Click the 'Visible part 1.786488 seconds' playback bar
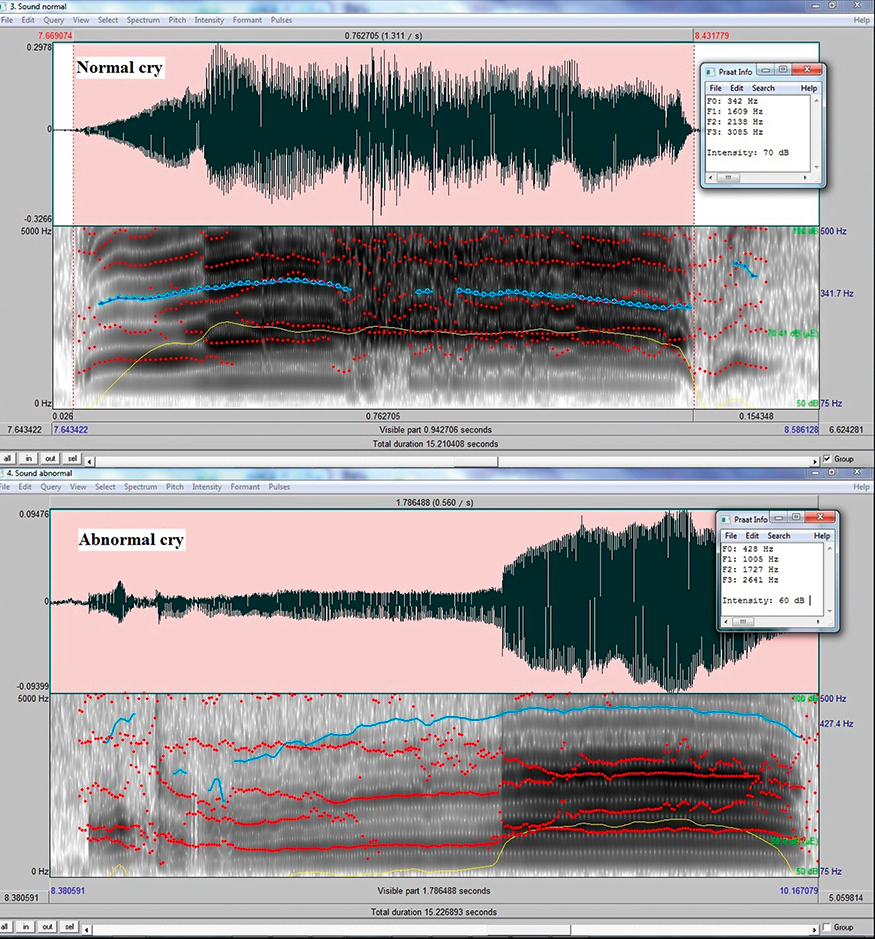Screen dimensions: 875x939 click(x=434, y=890)
